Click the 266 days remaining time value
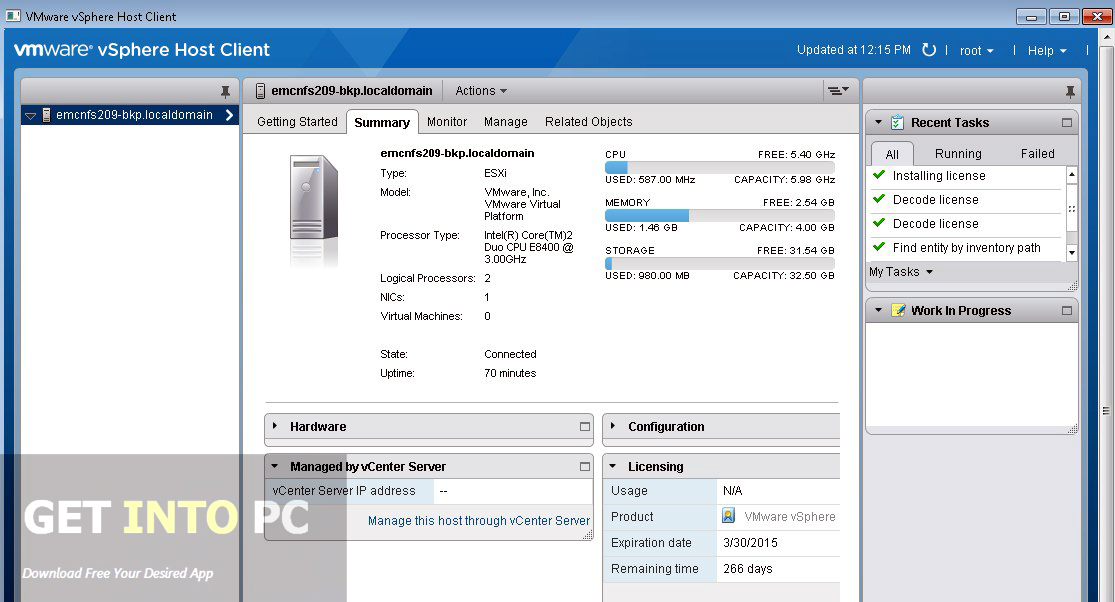Image resolution: width=1115 pixels, height=602 pixels. [747, 569]
